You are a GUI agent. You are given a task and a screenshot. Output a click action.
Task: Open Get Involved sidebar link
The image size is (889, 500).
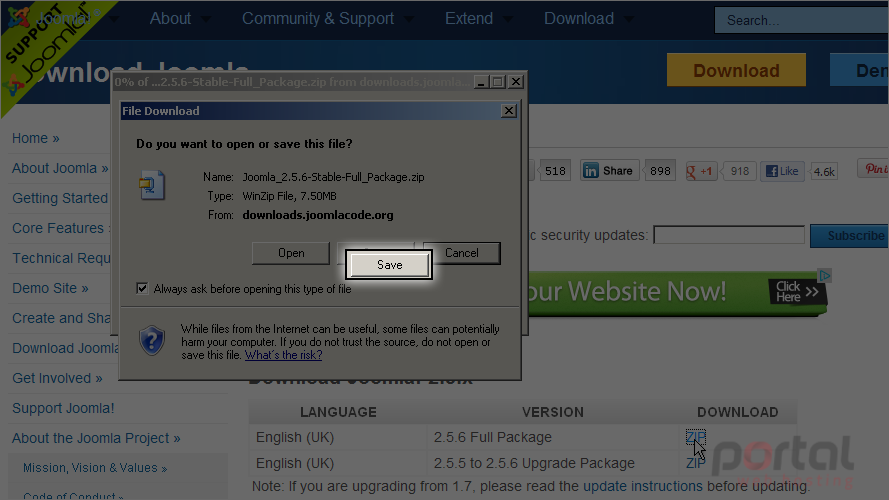(x=57, y=378)
